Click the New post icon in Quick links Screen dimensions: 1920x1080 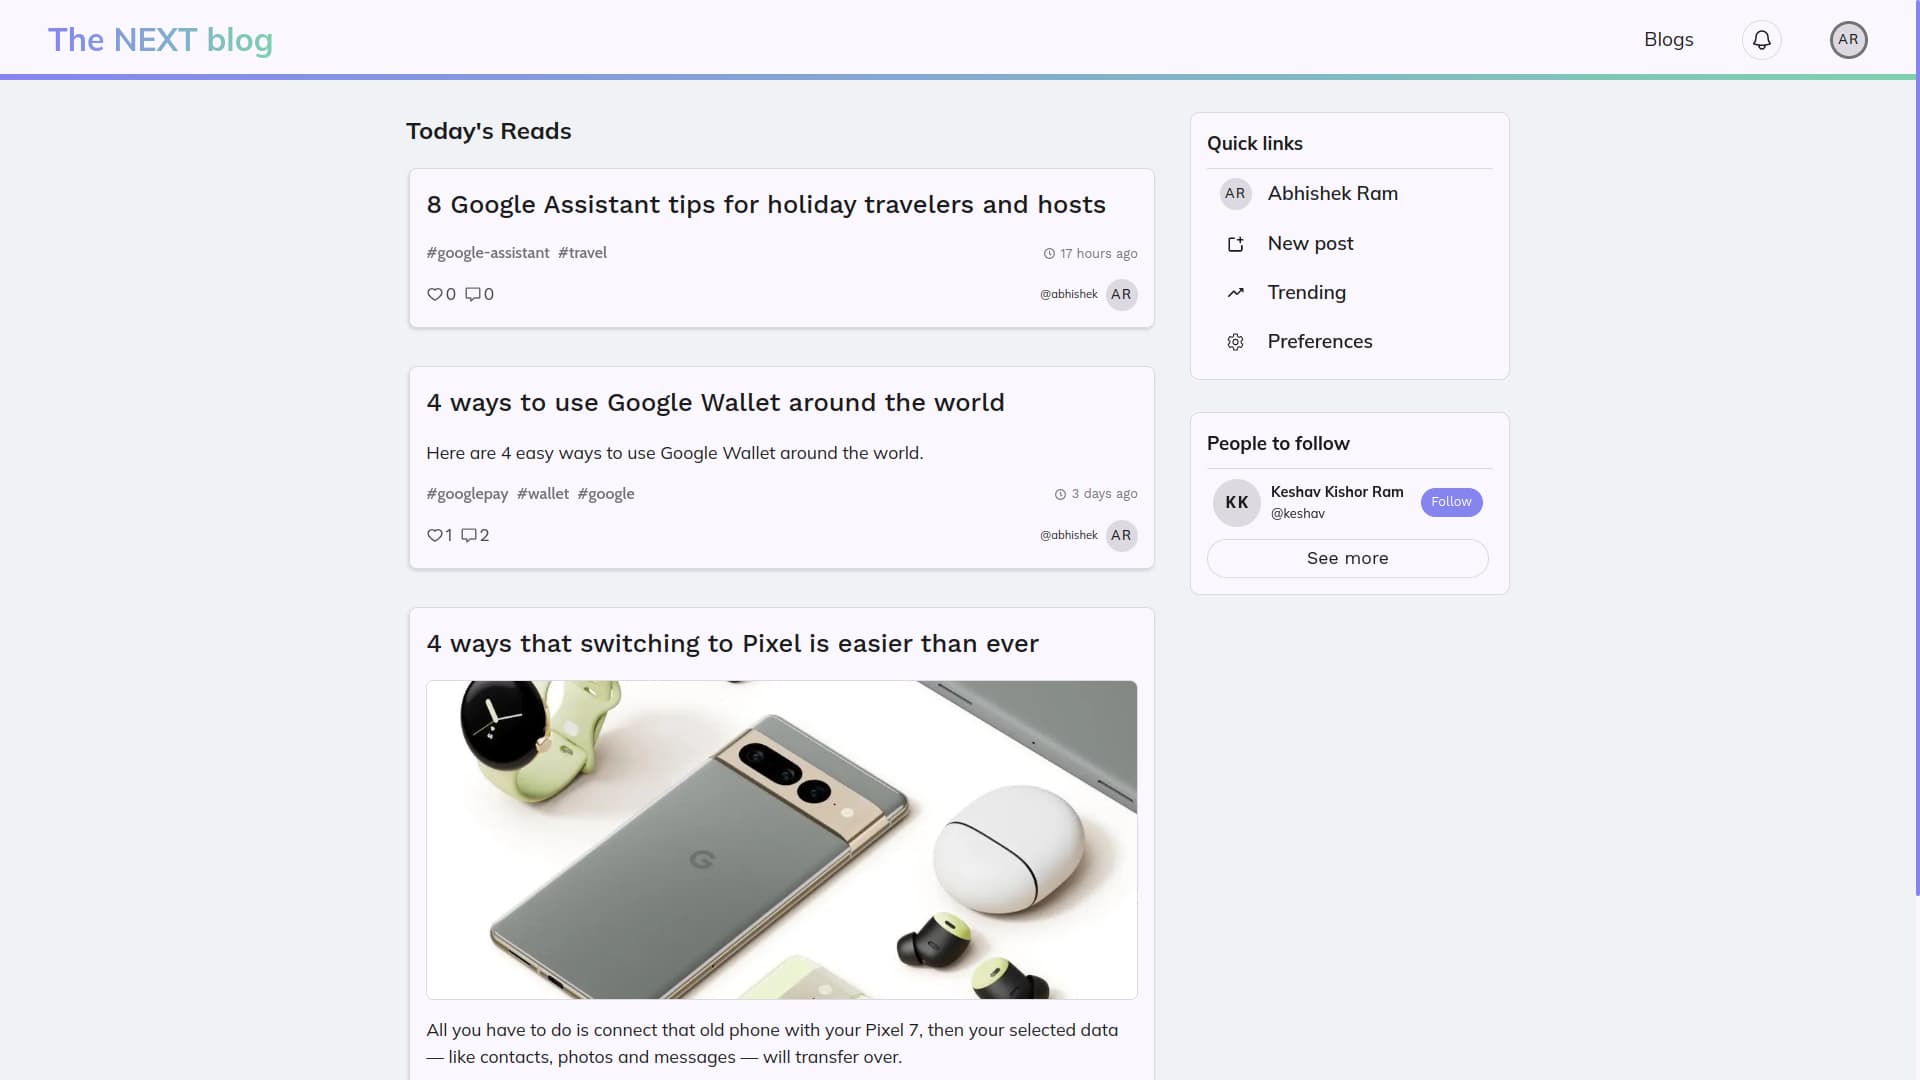point(1235,244)
